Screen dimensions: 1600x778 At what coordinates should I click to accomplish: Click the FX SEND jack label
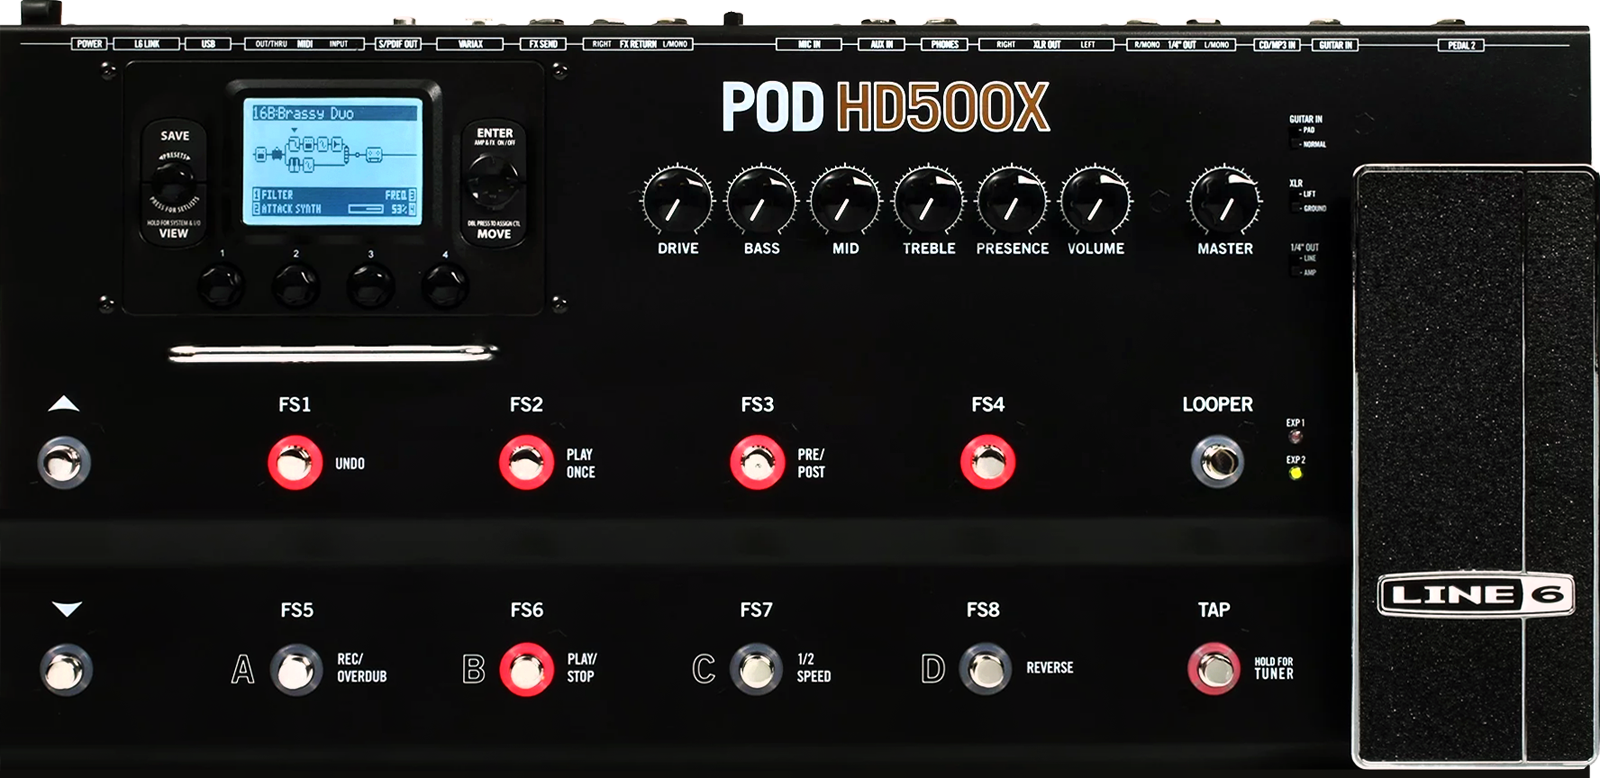click(543, 44)
